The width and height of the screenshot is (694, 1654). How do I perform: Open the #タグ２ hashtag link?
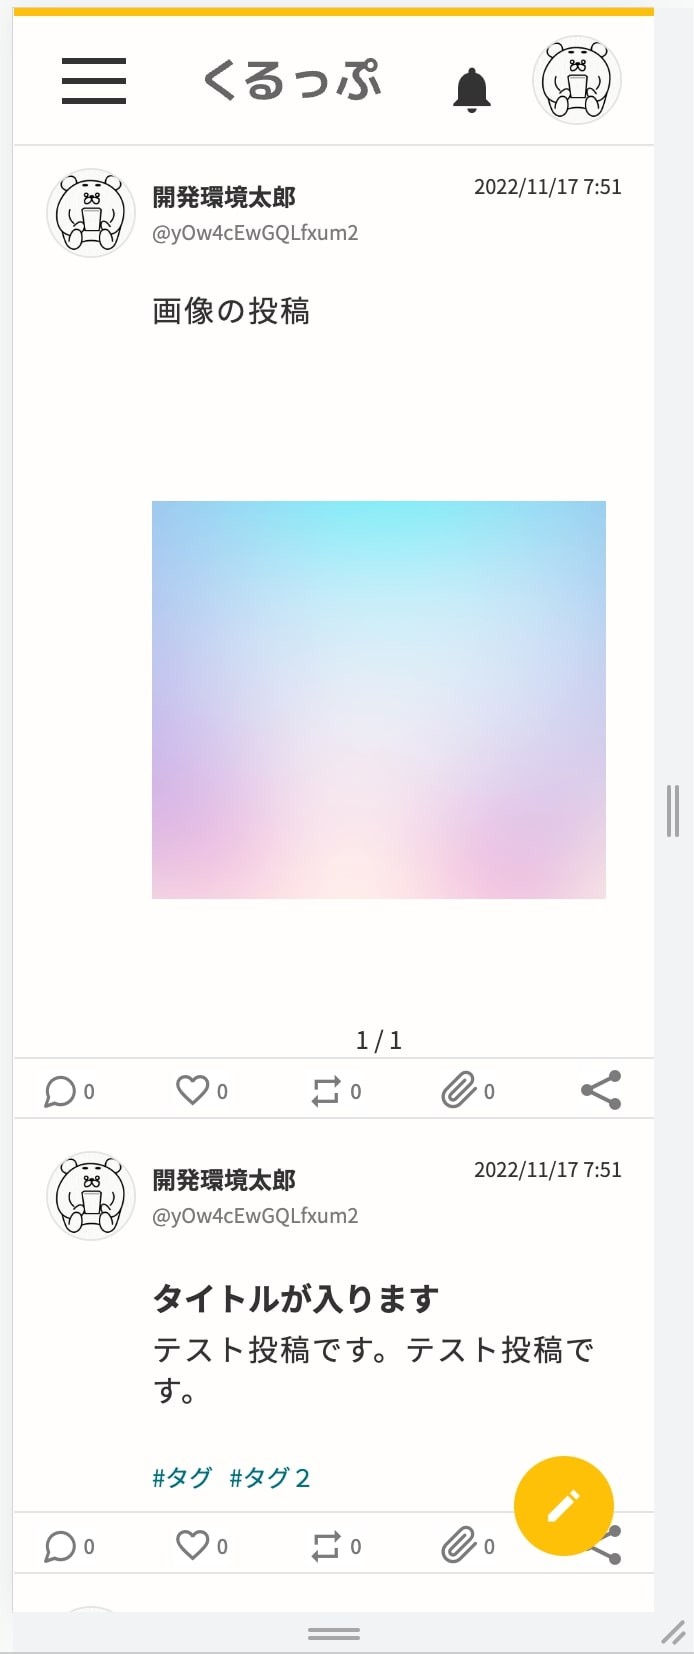[x=270, y=1478]
